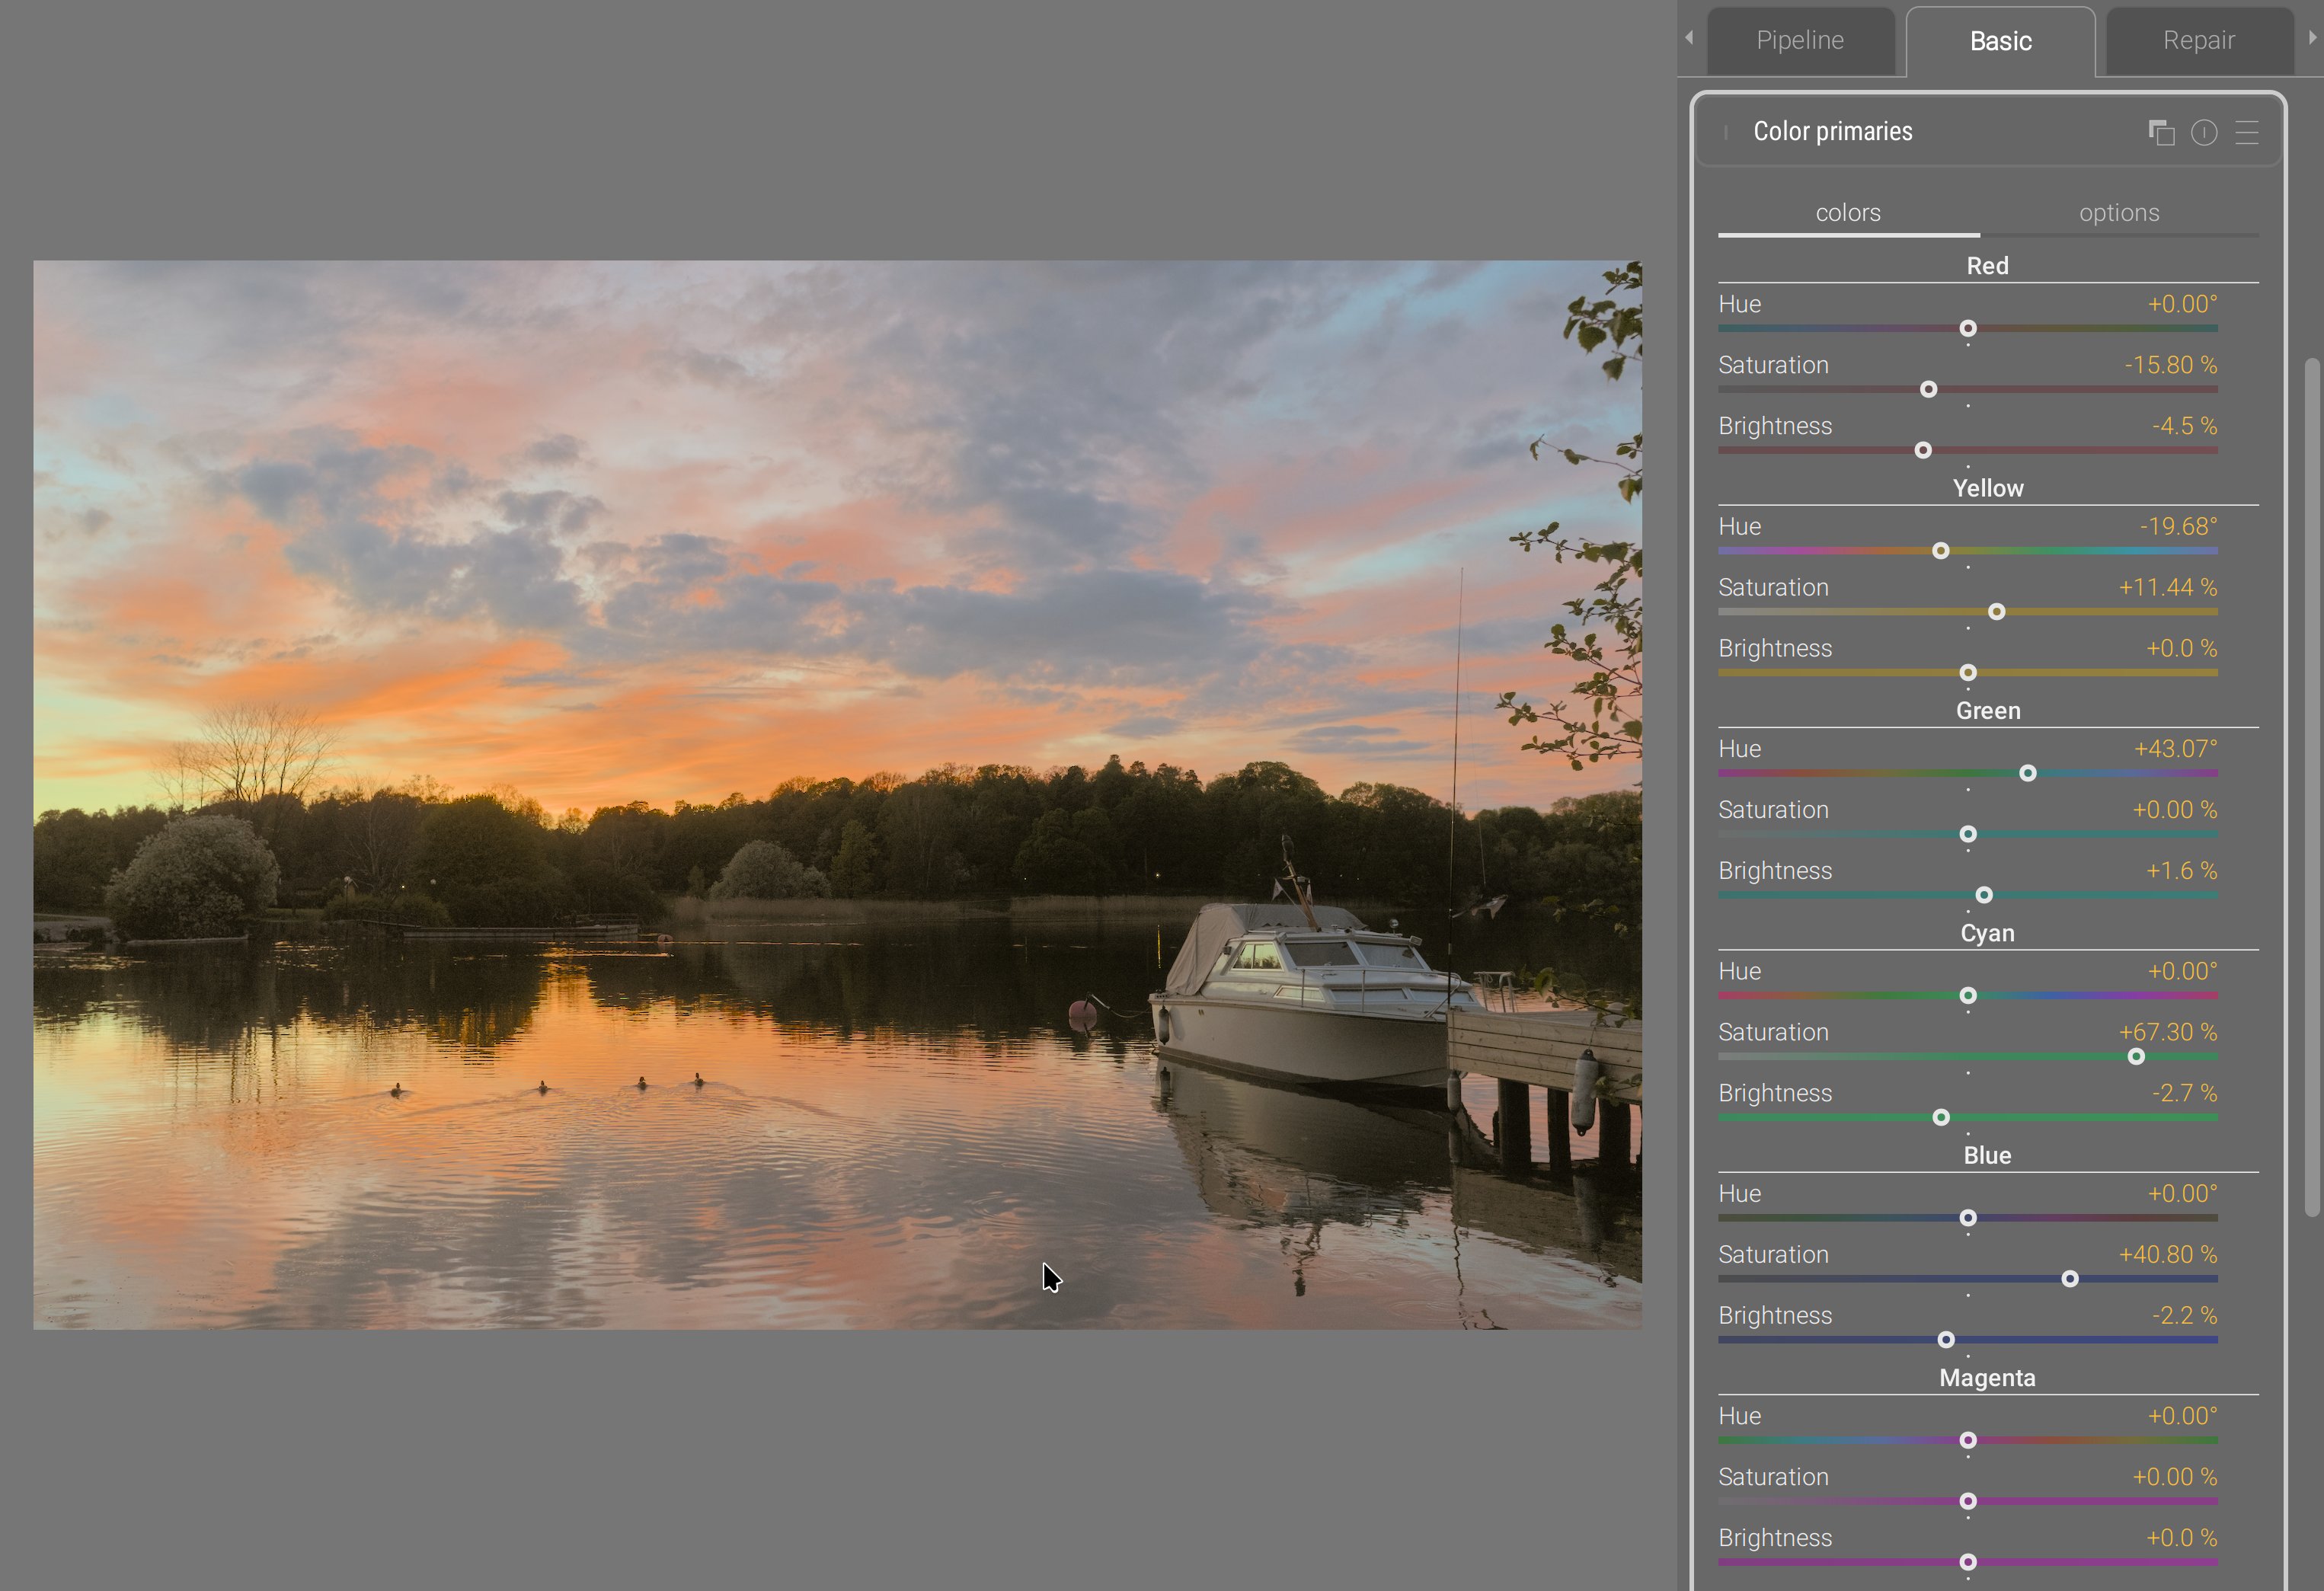Click the reset parameters icon in Color primaries
The height and width of the screenshot is (1591, 2324).
coord(2204,132)
